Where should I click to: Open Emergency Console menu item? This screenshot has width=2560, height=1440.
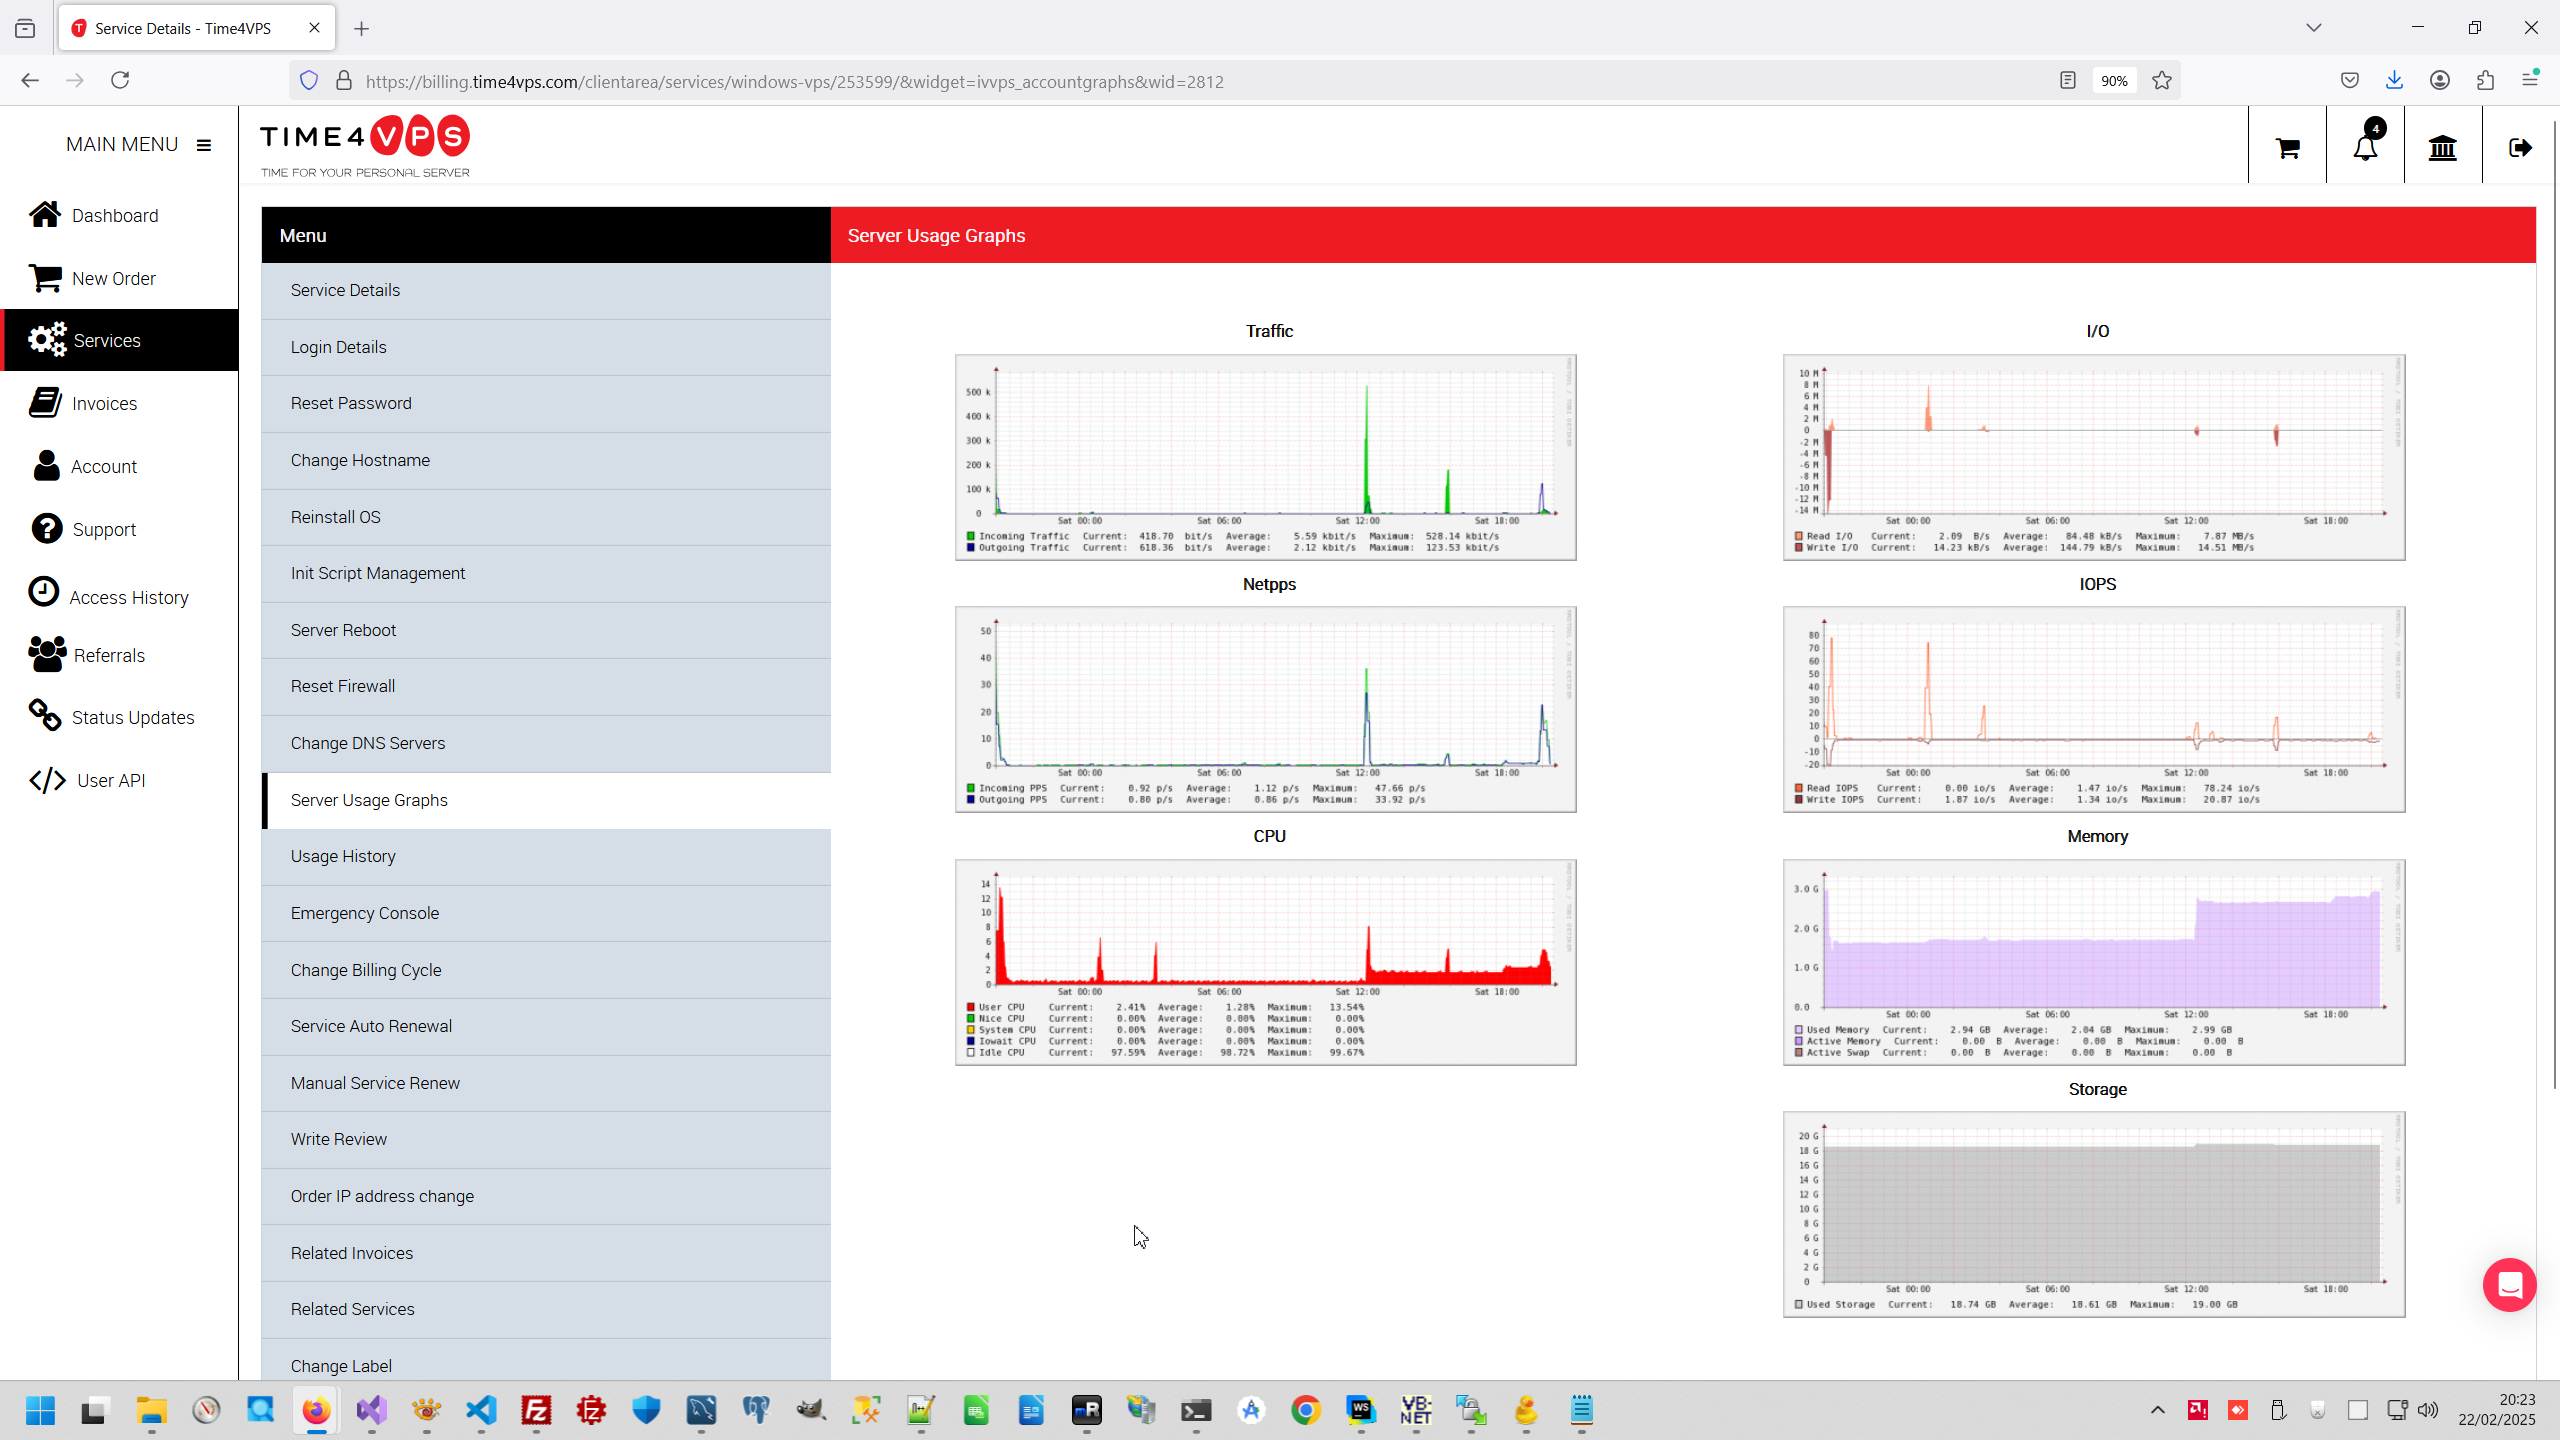tap(365, 913)
